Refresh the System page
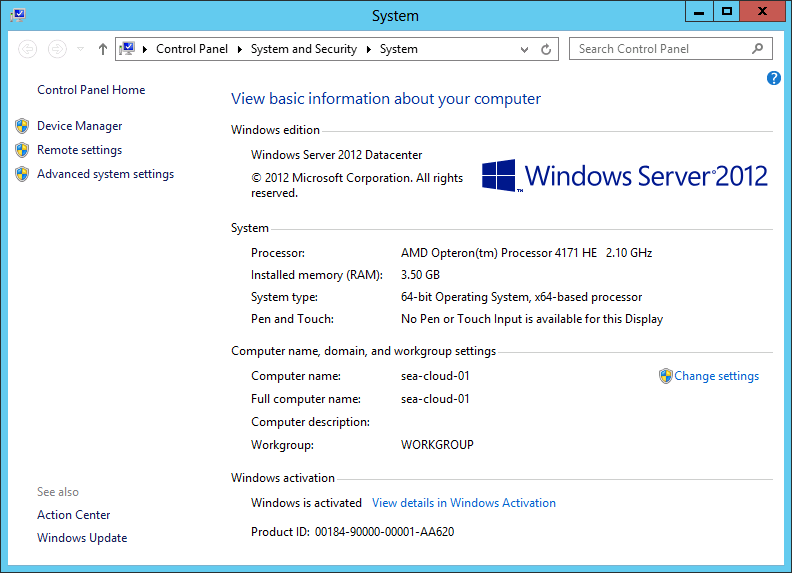 (546, 50)
